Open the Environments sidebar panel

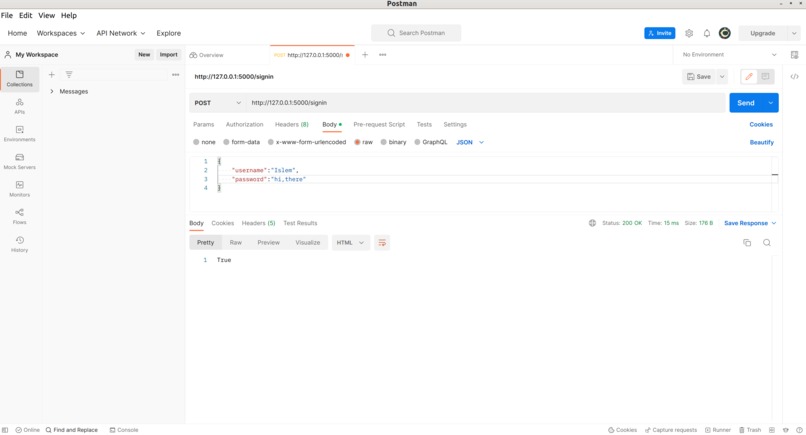(20, 134)
